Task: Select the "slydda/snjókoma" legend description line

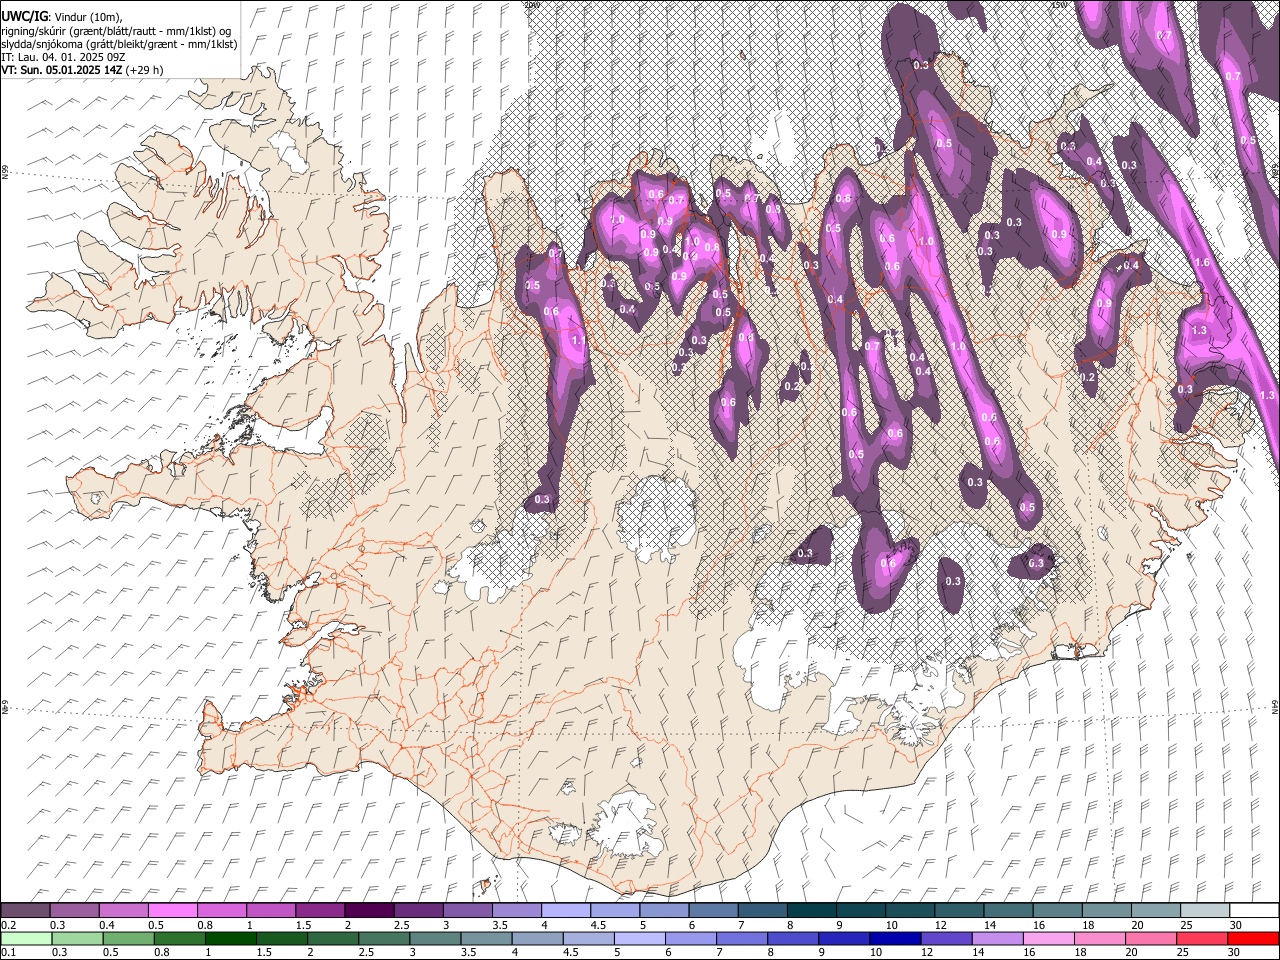Action: pos(119,44)
